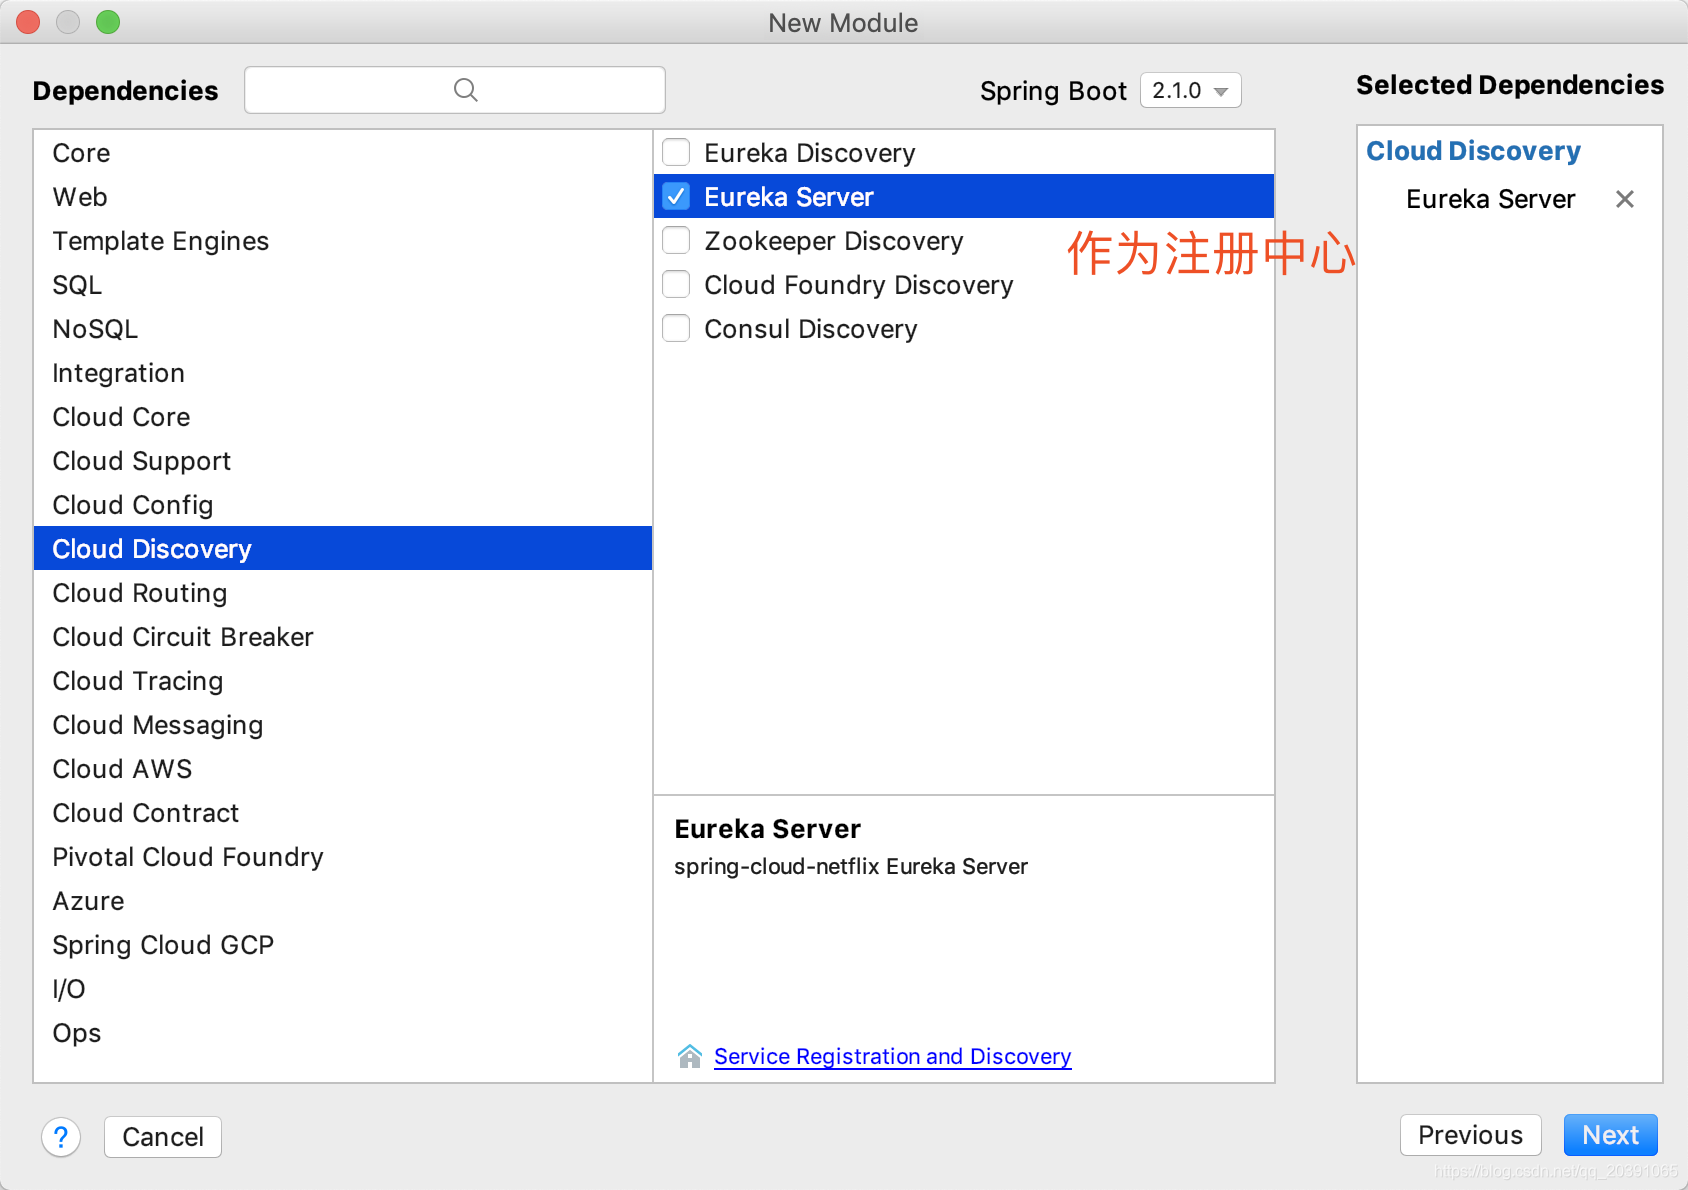Choose Cloud Circuit Breaker category

pos(343,637)
